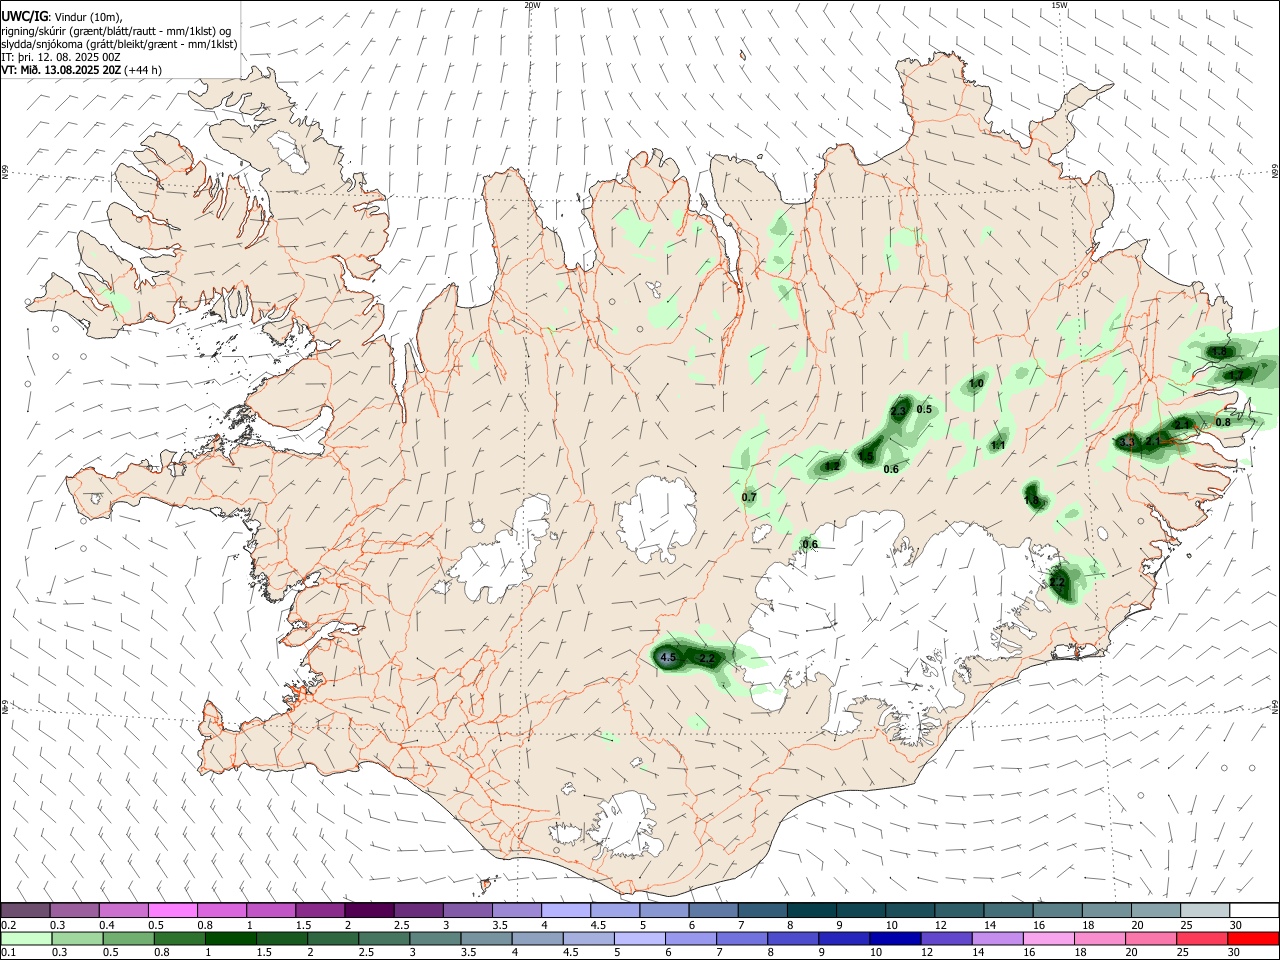Click the deep navy blue swatch at 10 in lower legend
Viewport: 1280px width, 960px height.
click(x=894, y=938)
